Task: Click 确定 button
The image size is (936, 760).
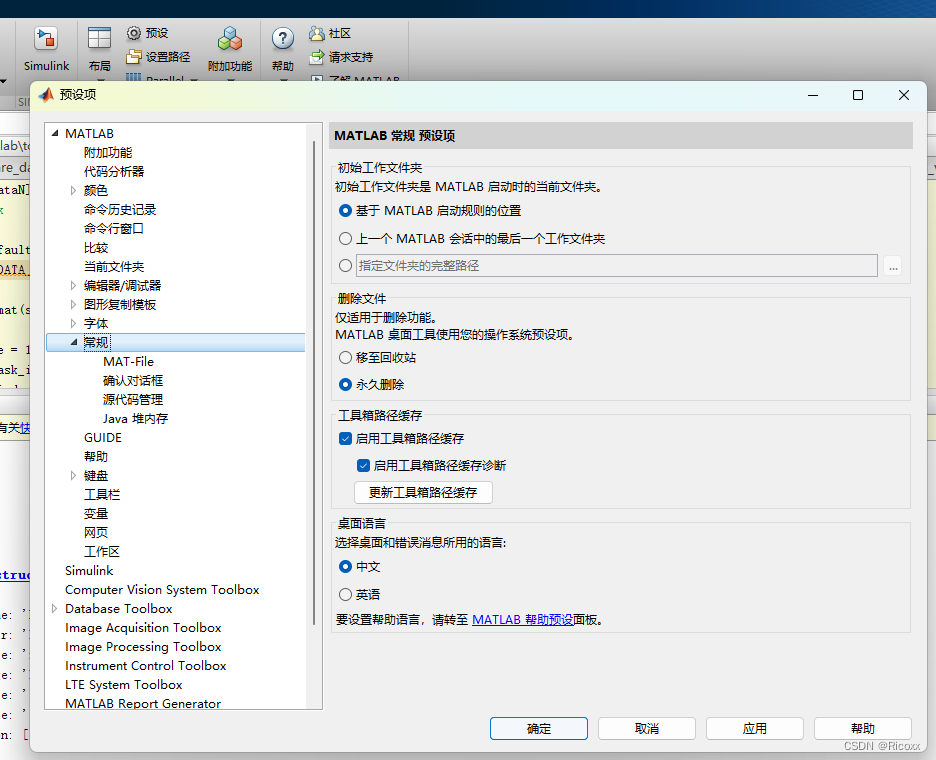Action: [539, 729]
